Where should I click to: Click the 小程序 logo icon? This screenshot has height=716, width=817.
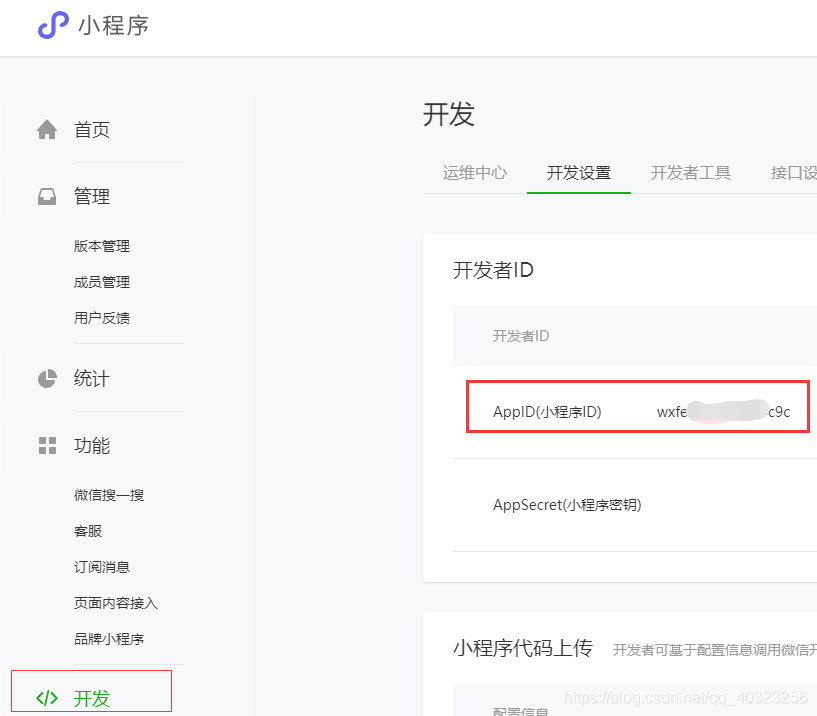tap(52, 26)
